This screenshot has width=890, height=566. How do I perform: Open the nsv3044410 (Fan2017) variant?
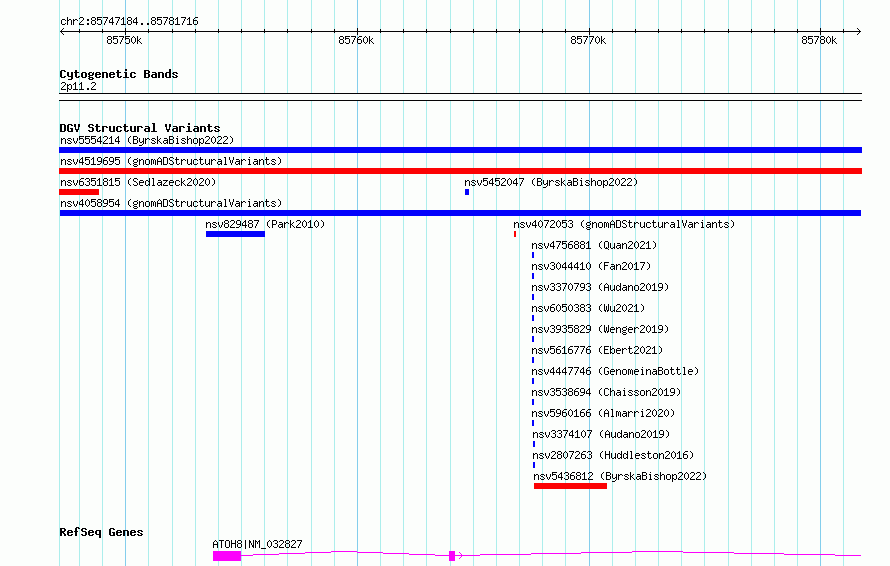[x=591, y=266]
